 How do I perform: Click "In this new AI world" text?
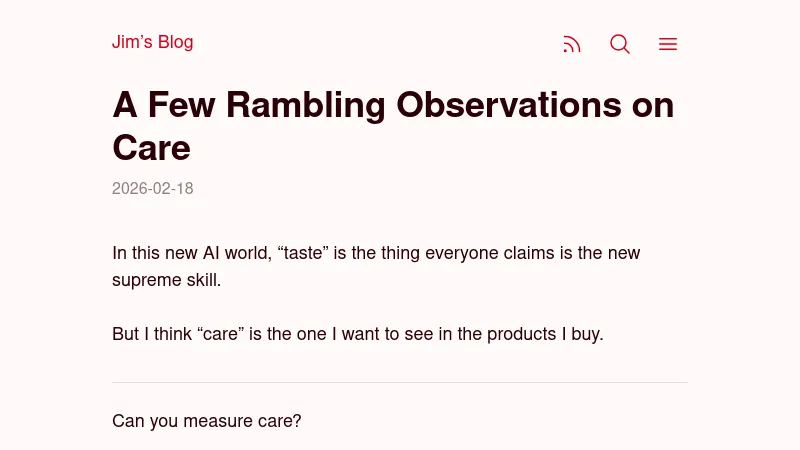190,253
